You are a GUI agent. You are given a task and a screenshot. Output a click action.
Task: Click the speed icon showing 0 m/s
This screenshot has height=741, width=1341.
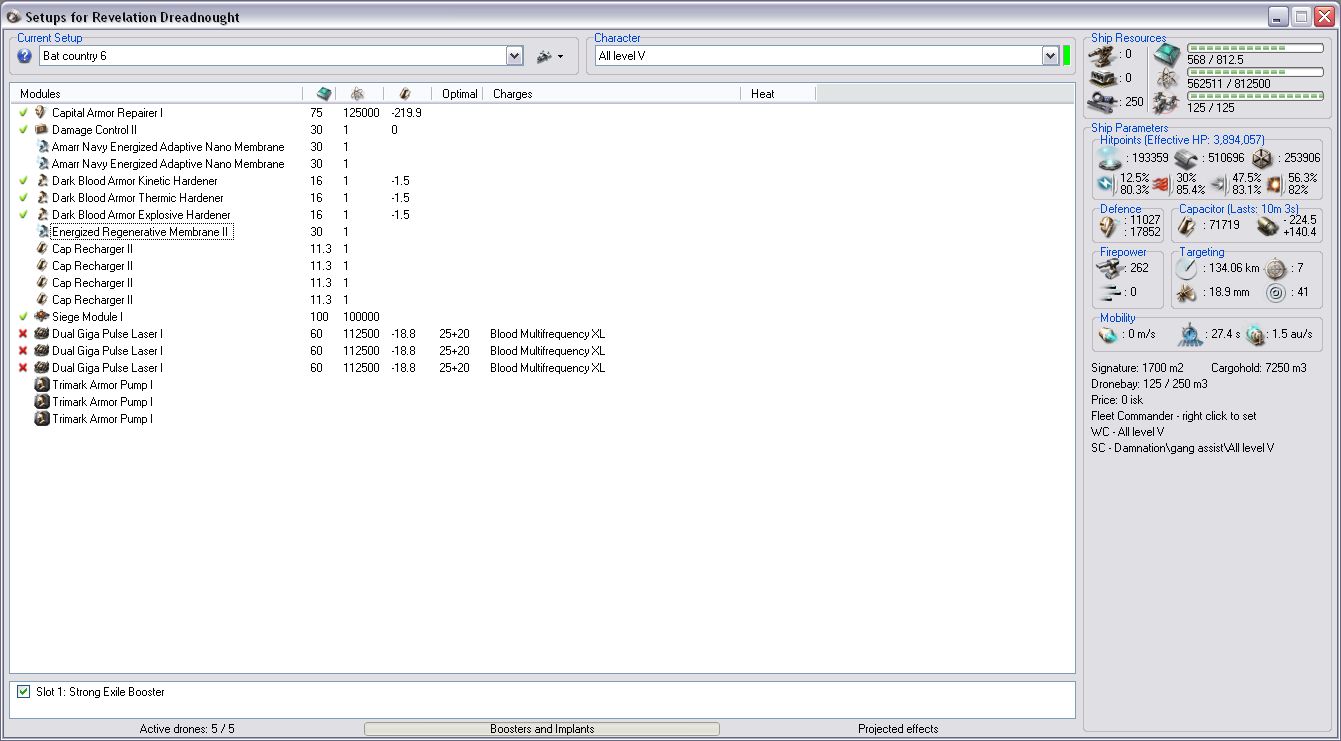[x=1106, y=334]
